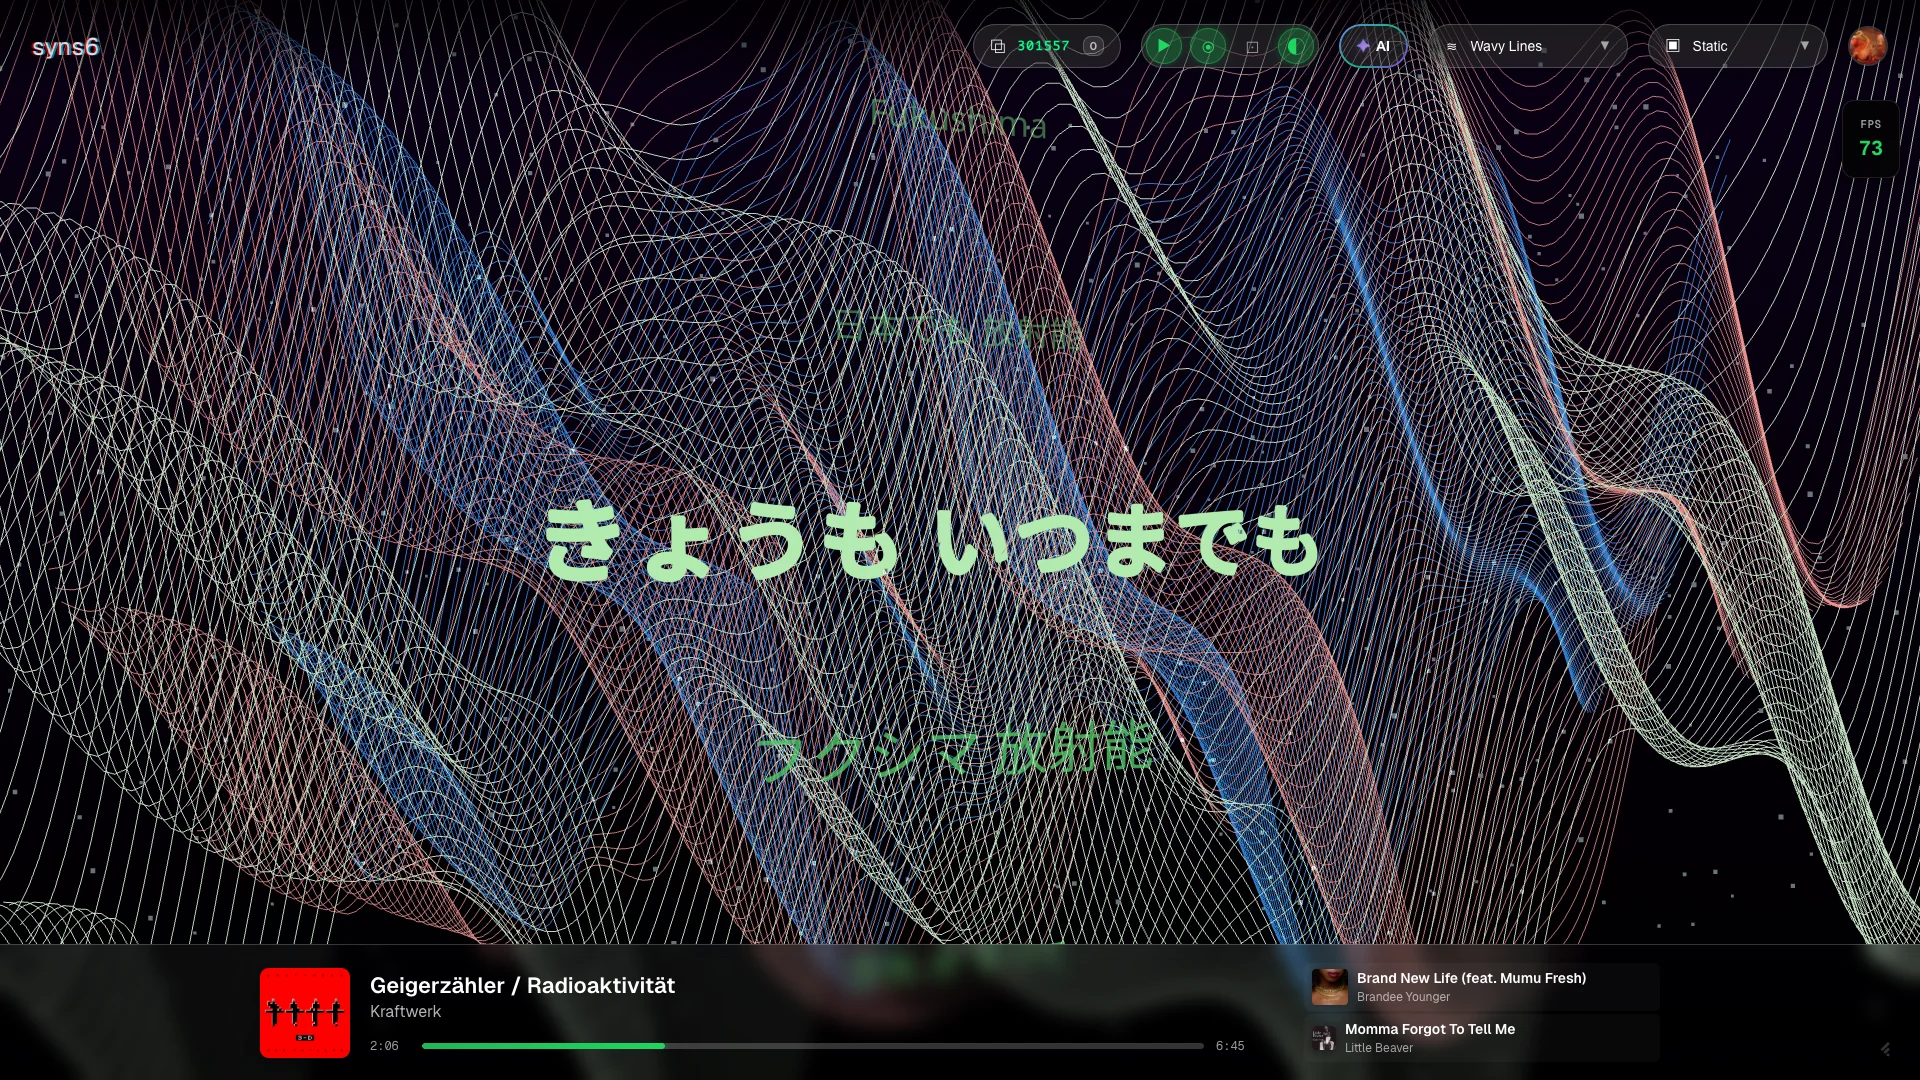Click the small square image icon
Viewport: 1920px width, 1080px height.
tap(1252, 47)
